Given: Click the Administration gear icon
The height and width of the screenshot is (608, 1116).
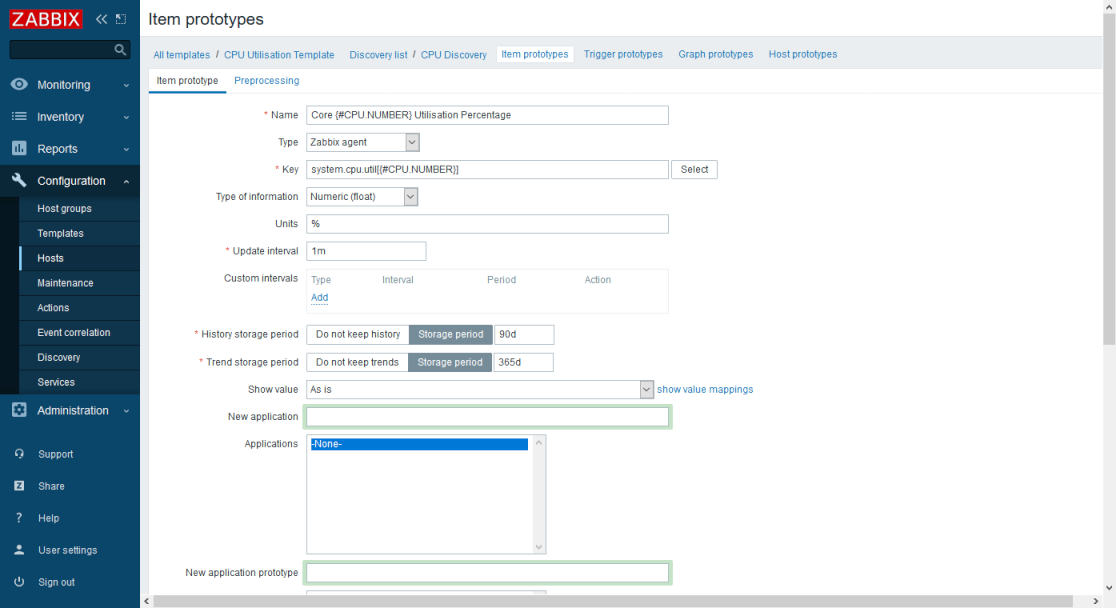Looking at the screenshot, I should click(19, 410).
